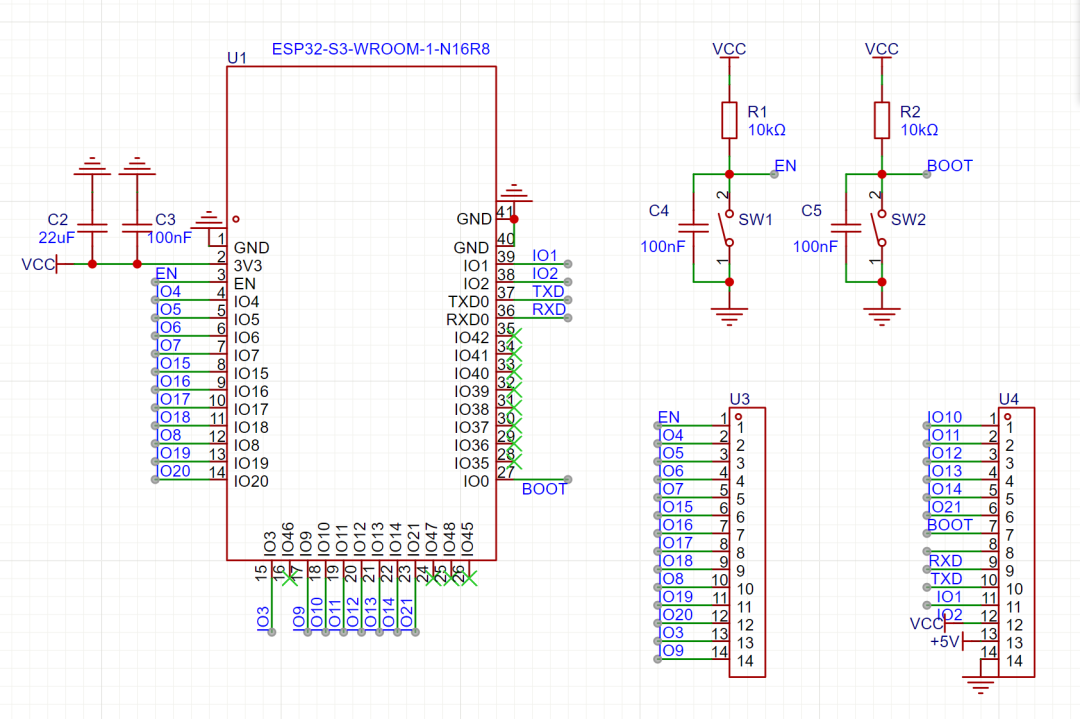This screenshot has height=719, width=1080.
Task: Click the +5V power port at U4 pin 13
Action: coord(946,642)
